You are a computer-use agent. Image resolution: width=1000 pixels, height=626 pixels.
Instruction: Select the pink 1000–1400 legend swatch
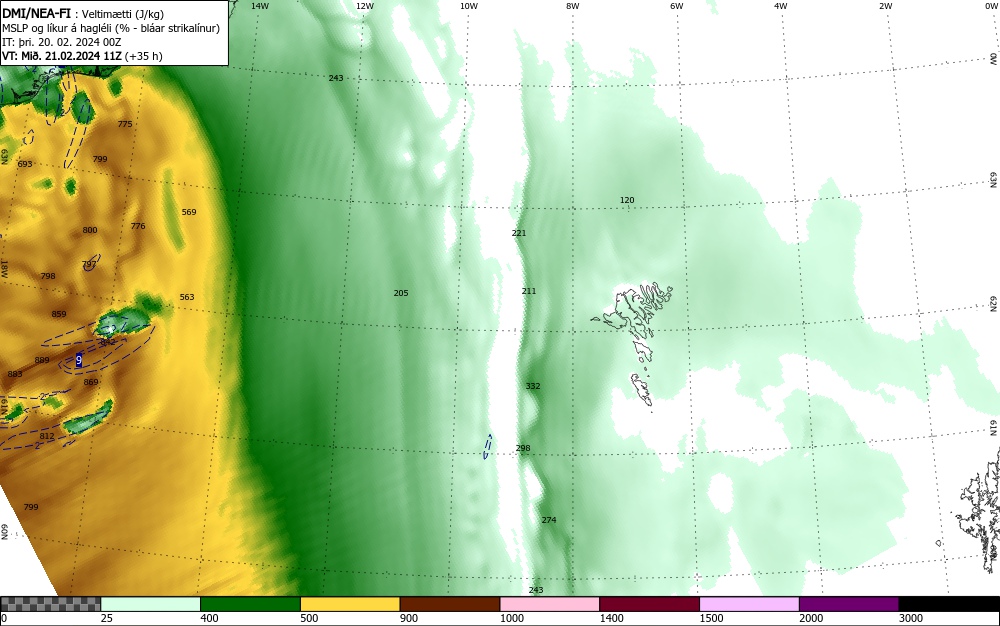click(x=550, y=604)
